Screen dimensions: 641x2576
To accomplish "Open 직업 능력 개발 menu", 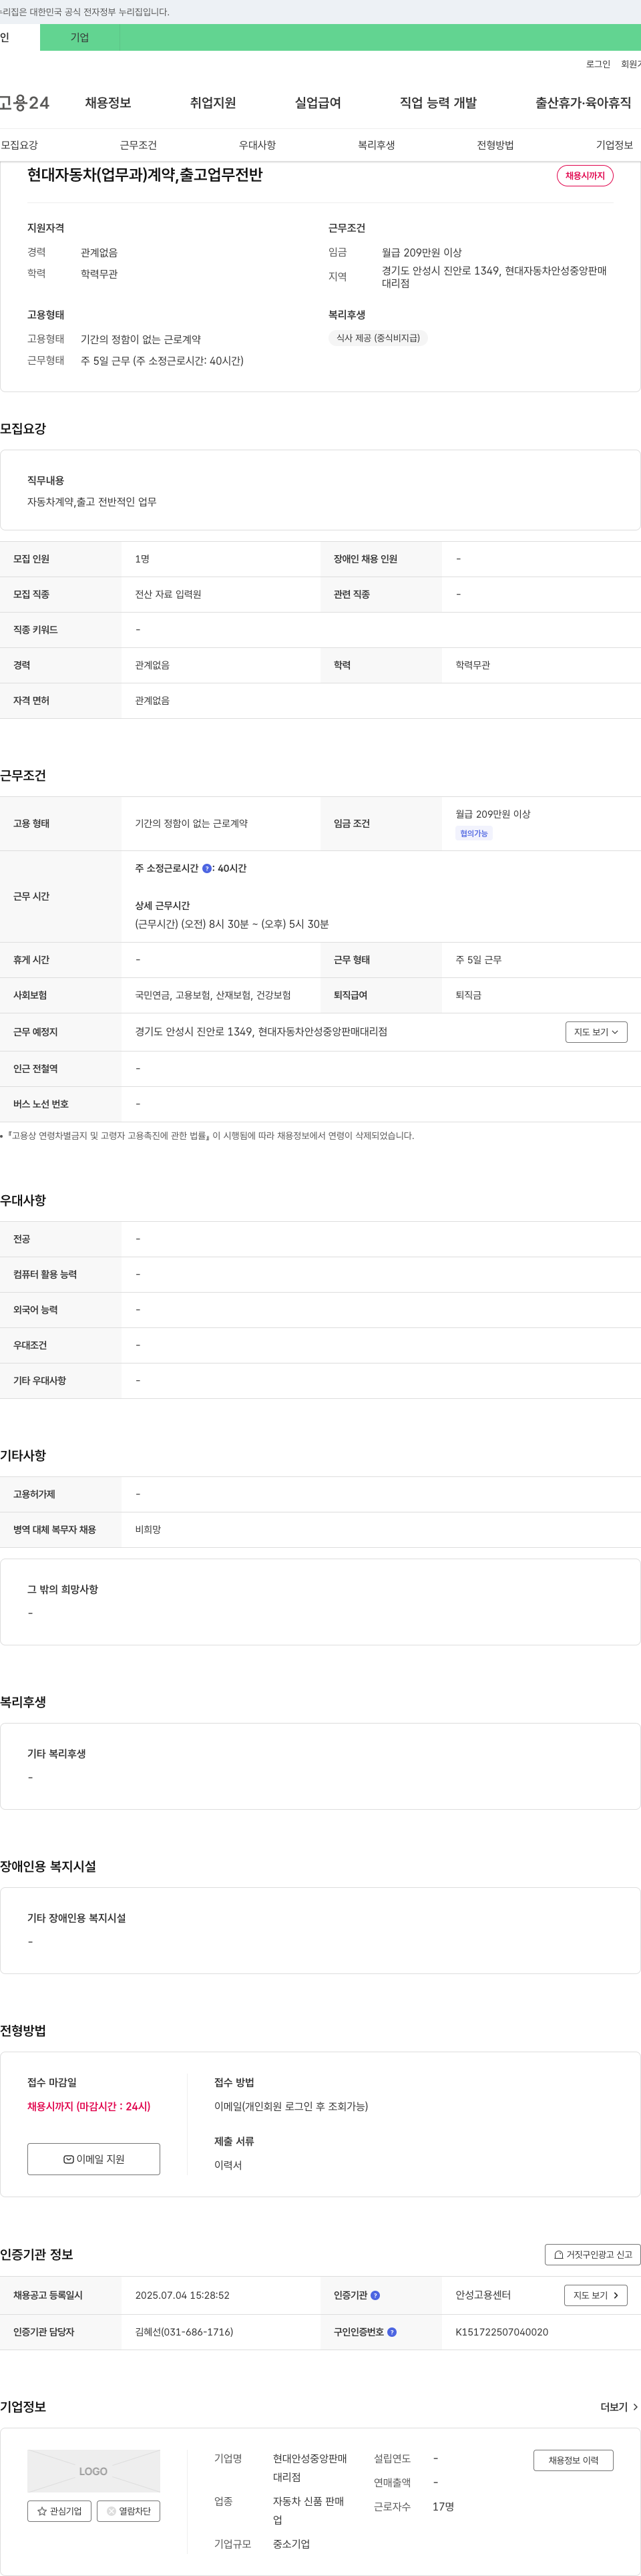I will click(x=438, y=103).
